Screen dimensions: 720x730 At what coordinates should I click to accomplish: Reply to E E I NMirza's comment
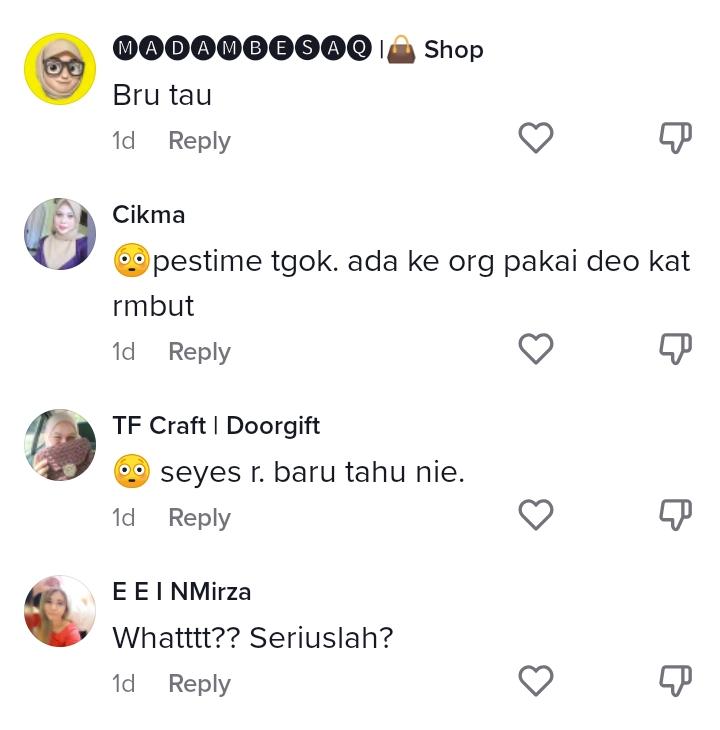pos(199,684)
